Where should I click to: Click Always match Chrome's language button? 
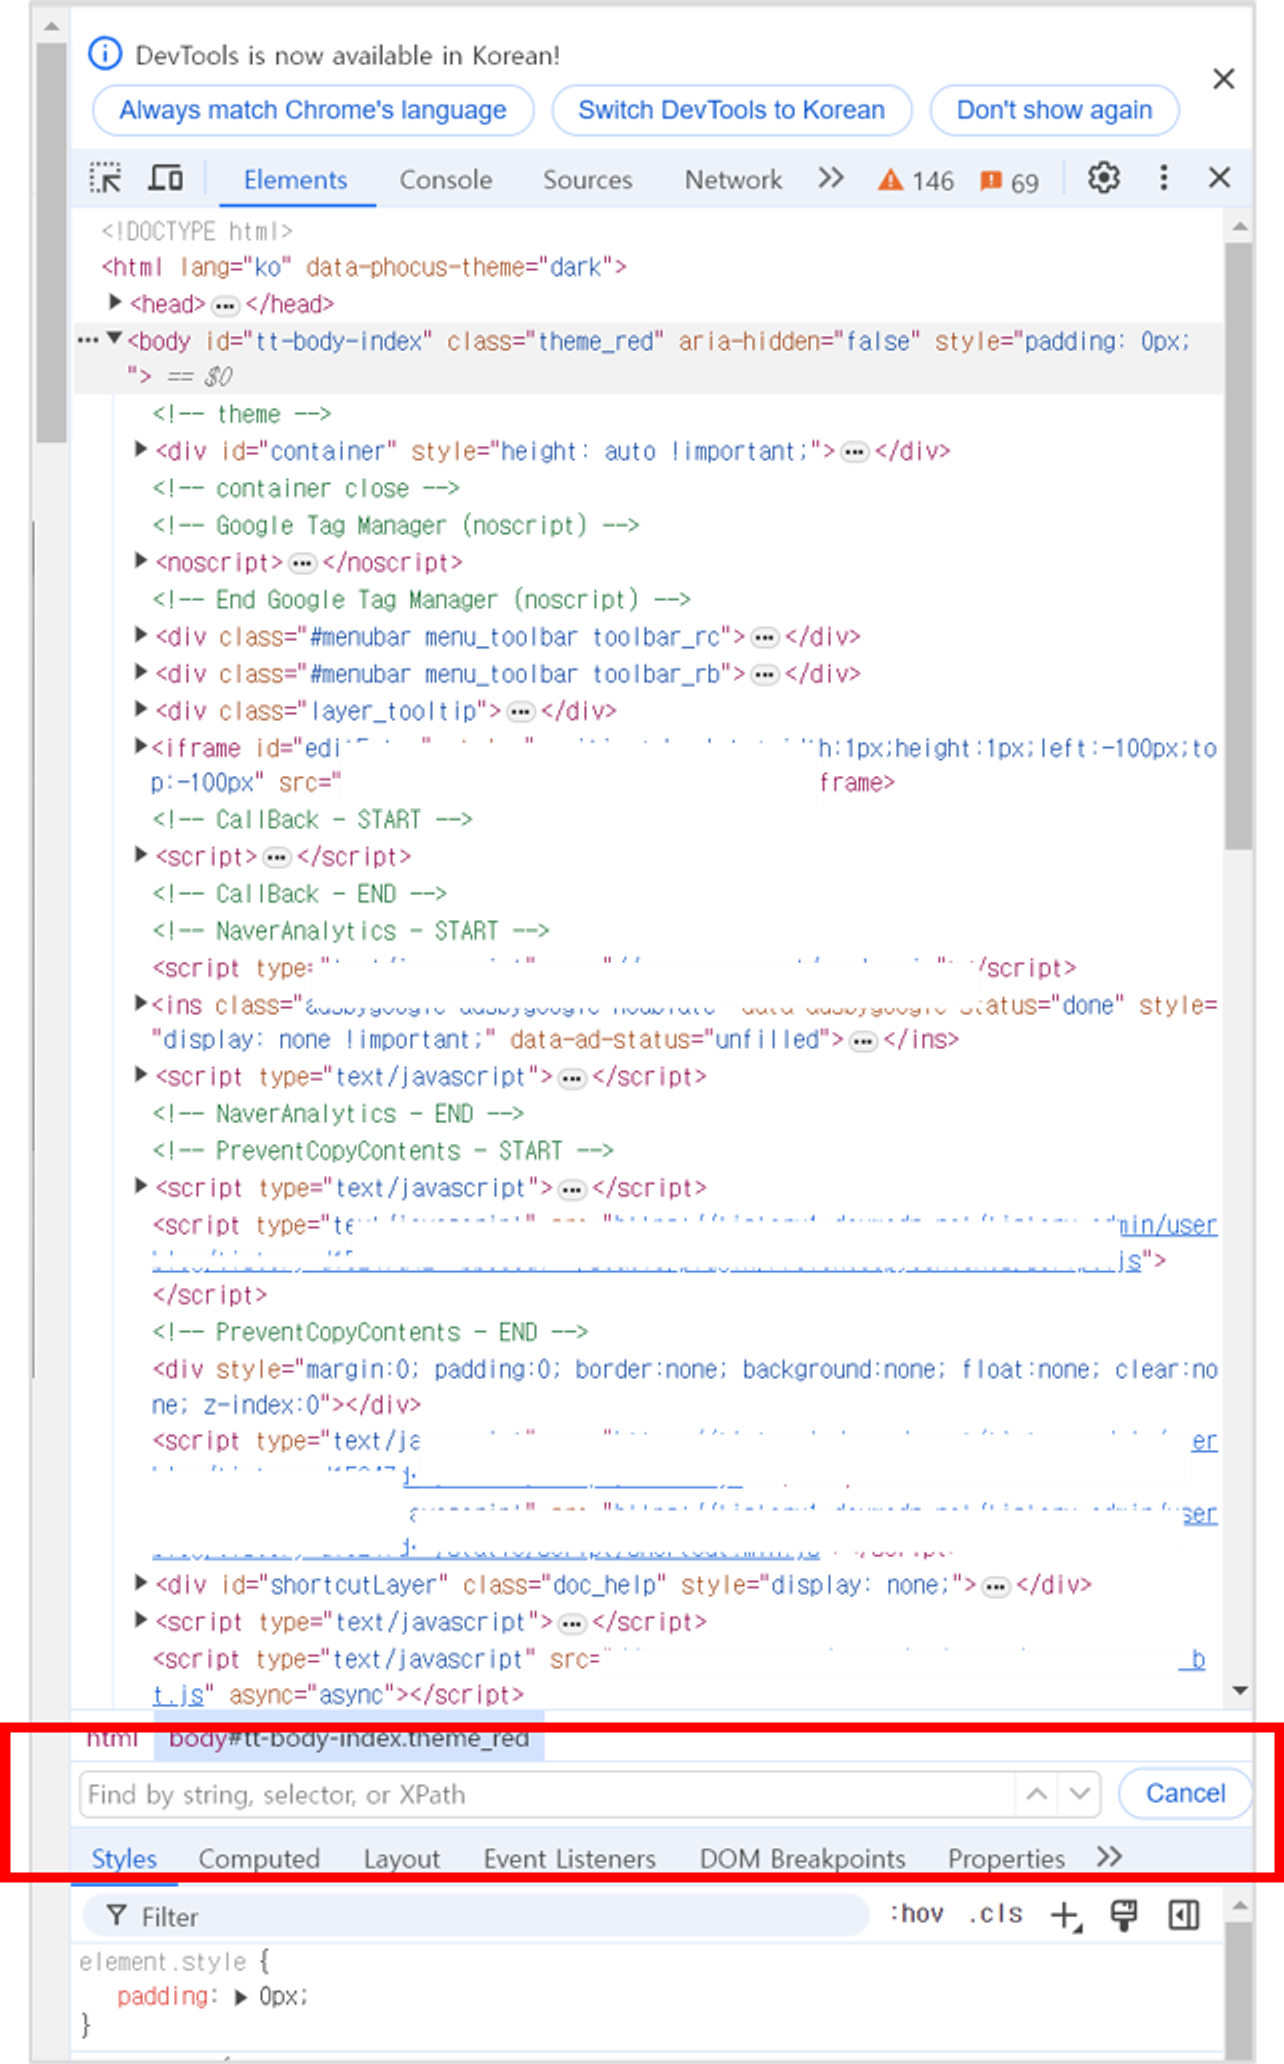313,110
